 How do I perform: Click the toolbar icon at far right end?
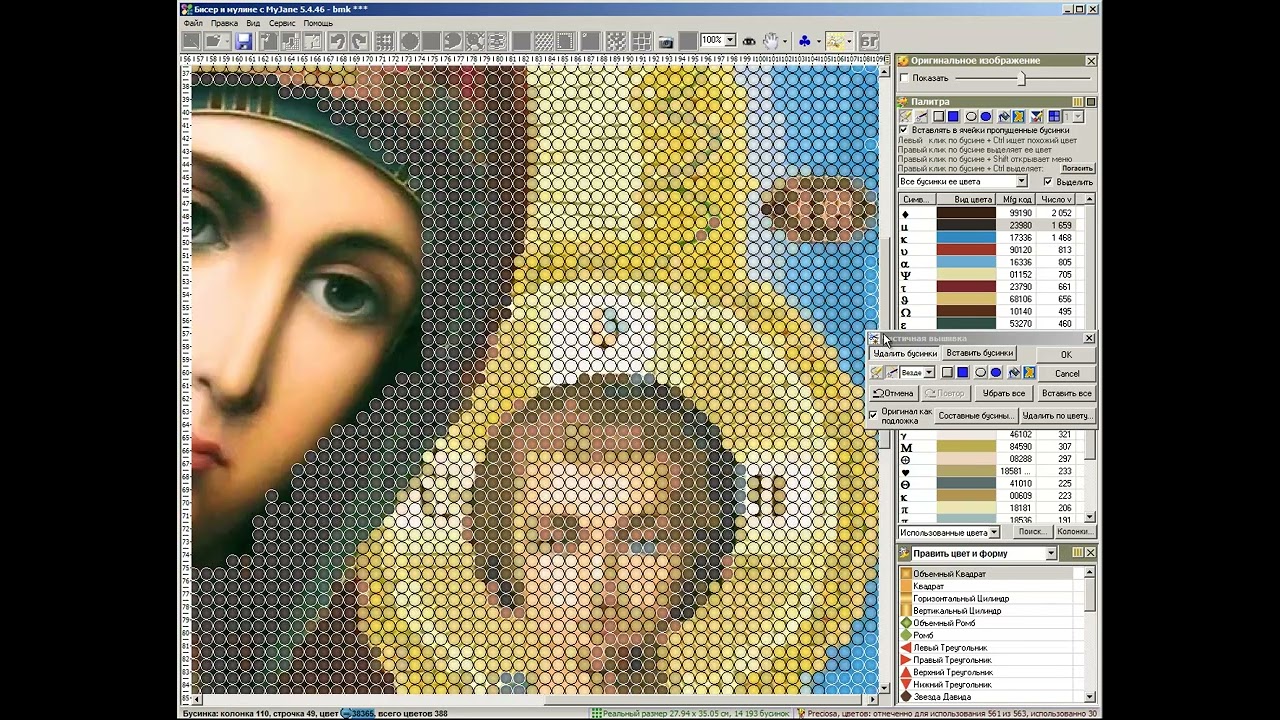[868, 41]
